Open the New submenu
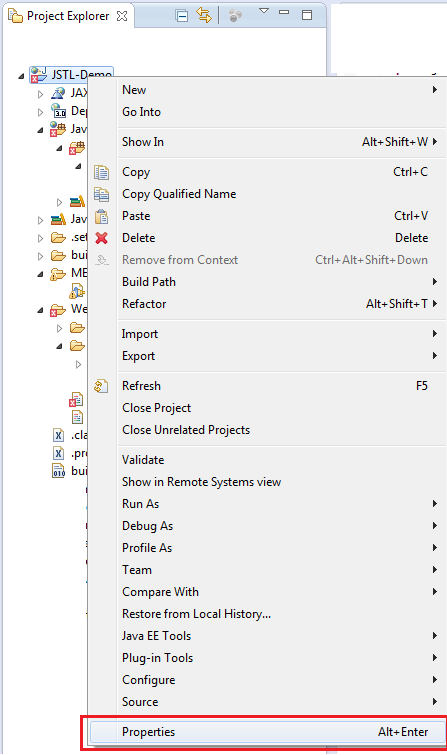 [267, 90]
